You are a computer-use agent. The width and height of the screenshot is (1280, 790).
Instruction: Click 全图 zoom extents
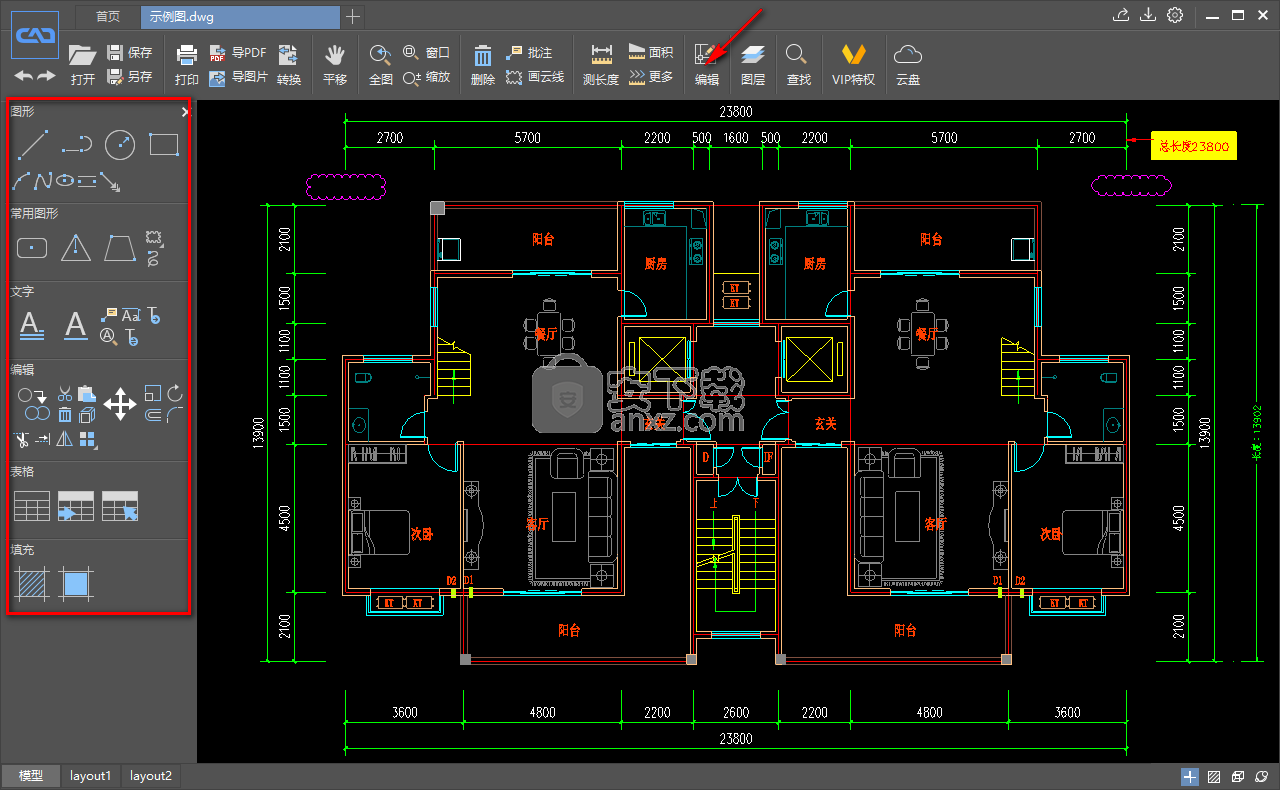(x=381, y=65)
